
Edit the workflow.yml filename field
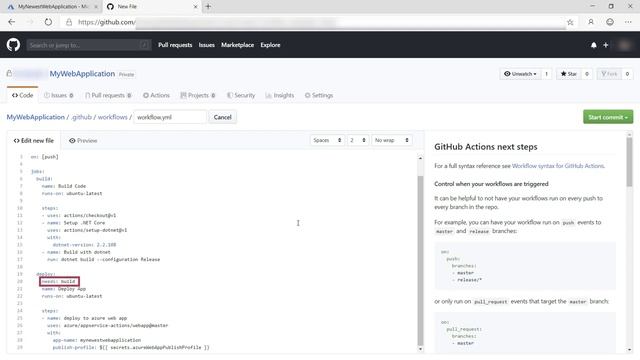tap(170, 117)
